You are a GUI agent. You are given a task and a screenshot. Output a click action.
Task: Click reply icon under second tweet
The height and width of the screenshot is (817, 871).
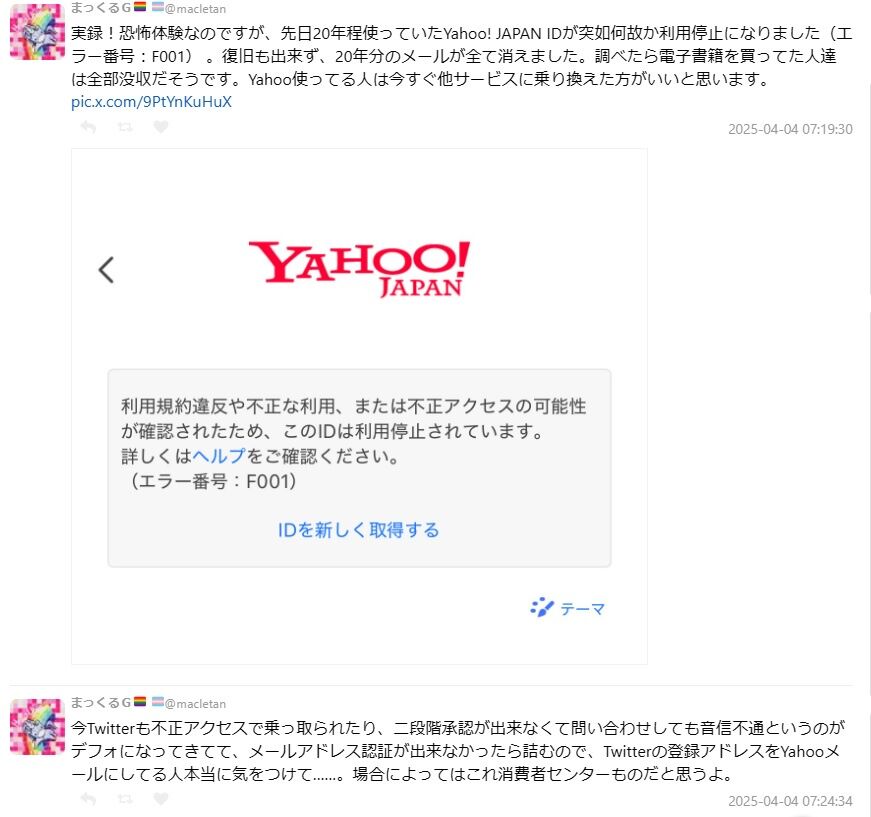click(x=88, y=799)
